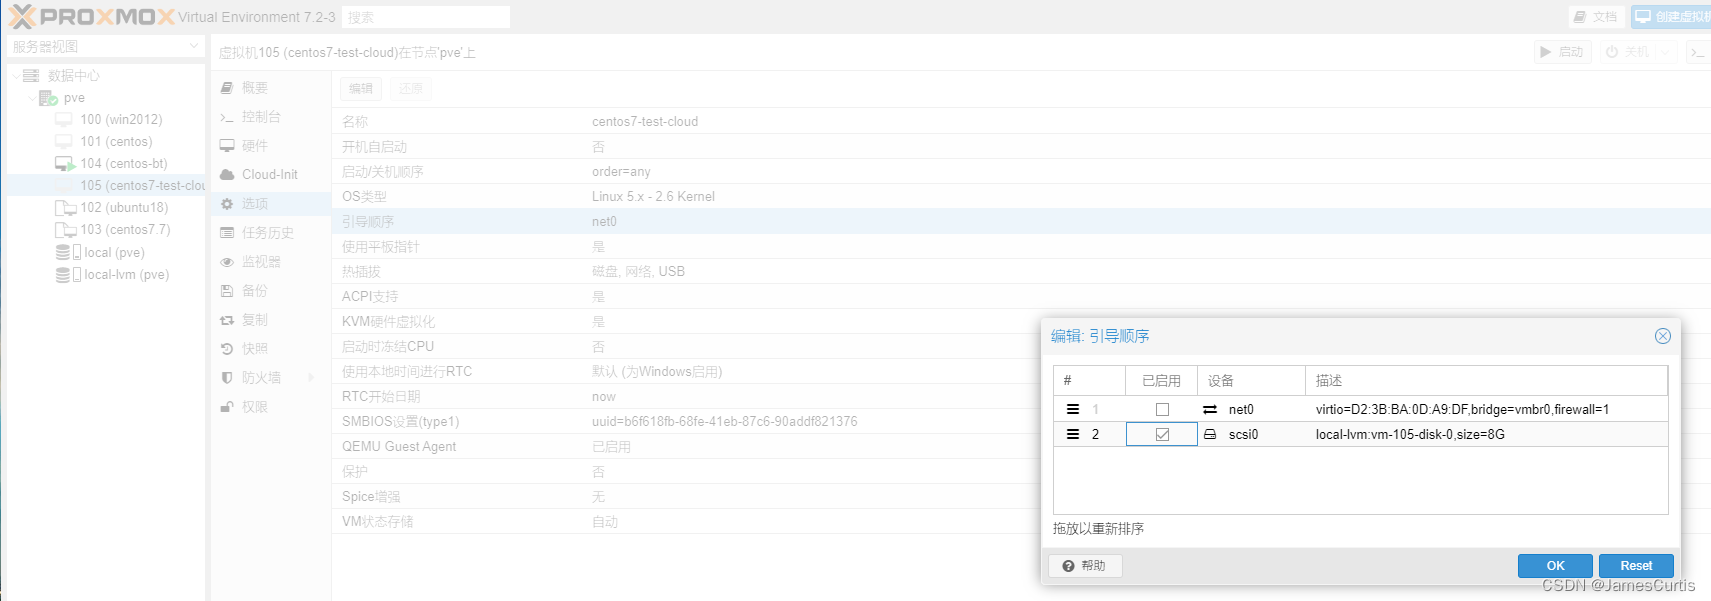Click the 设备 column header
Image resolution: width=1711 pixels, height=601 pixels.
[1252, 381]
